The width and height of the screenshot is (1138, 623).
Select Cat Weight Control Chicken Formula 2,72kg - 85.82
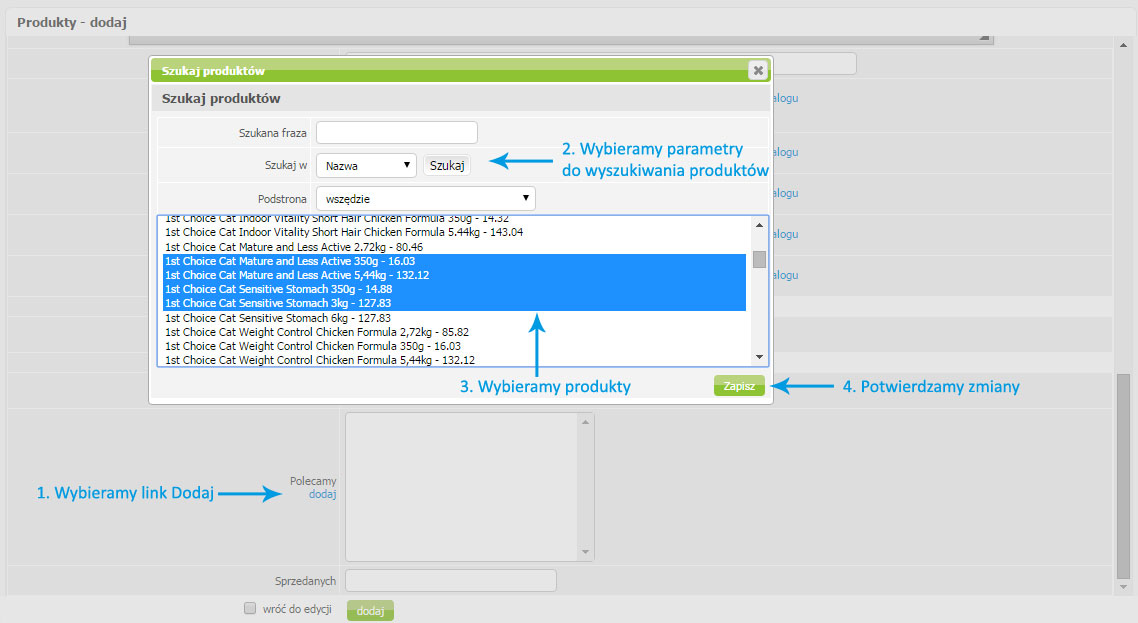click(454, 332)
